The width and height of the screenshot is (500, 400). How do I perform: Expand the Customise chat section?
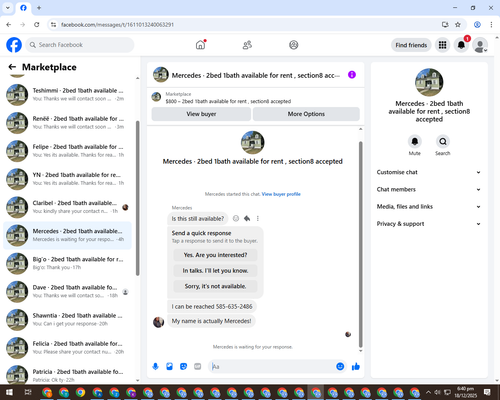point(429,172)
